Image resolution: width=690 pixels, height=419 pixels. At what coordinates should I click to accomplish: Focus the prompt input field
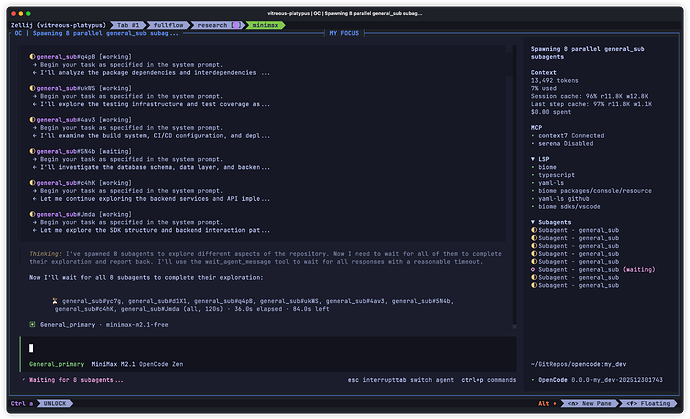click(268, 348)
